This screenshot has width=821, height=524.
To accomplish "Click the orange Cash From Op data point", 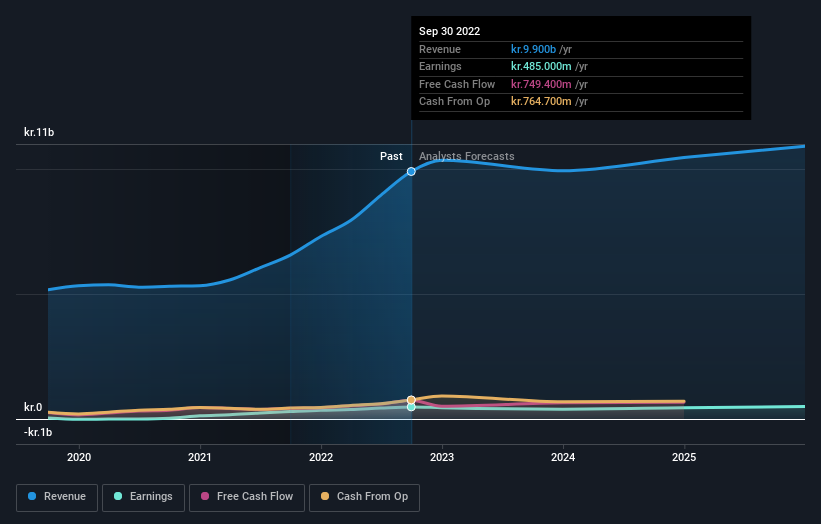I will coord(412,400).
